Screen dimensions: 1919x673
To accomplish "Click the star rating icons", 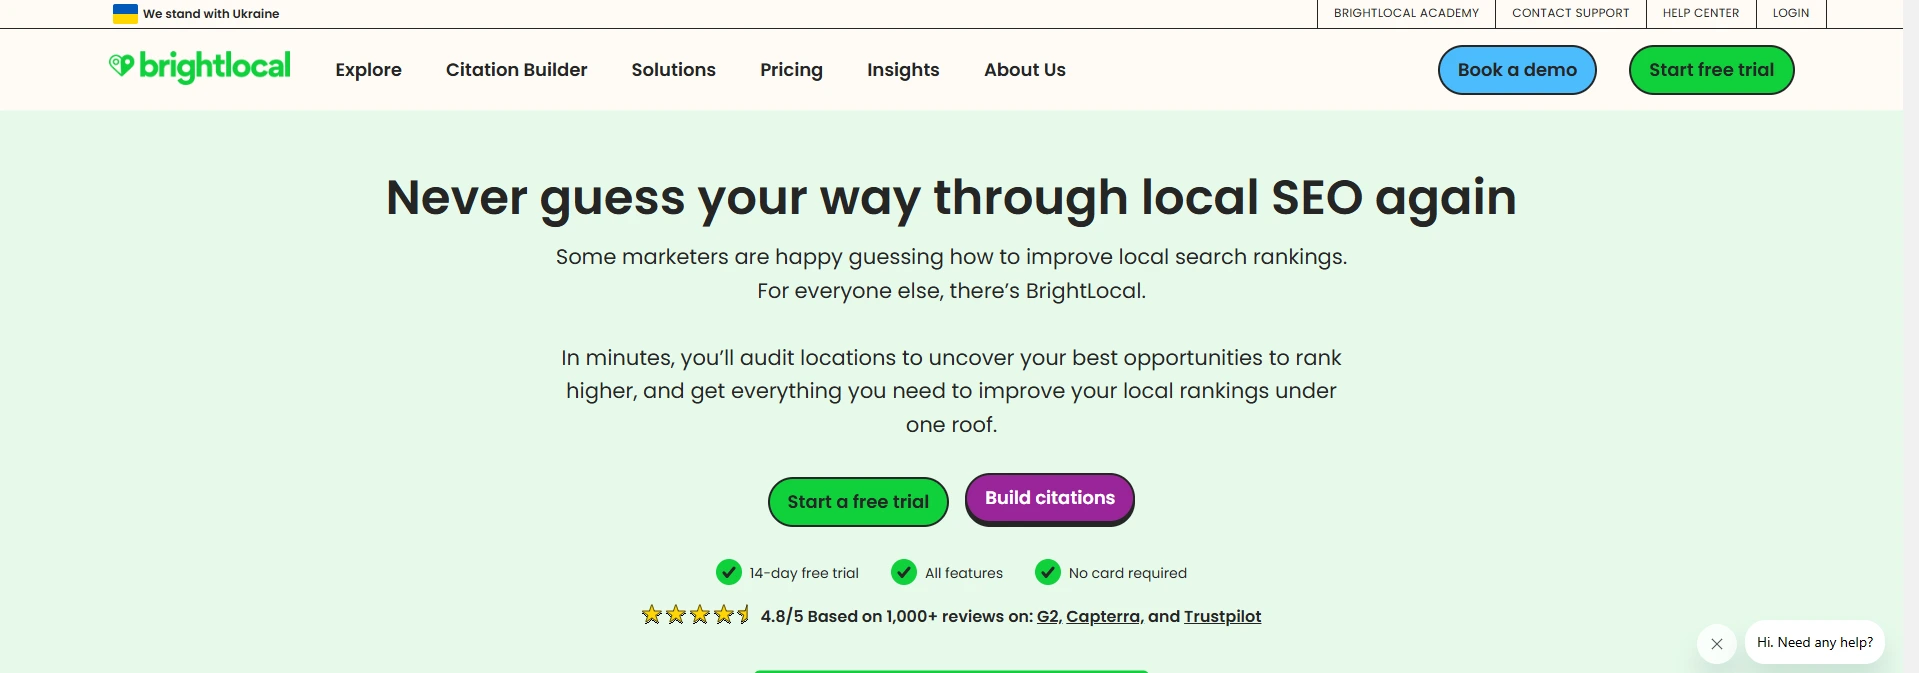I will [x=695, y=615].
